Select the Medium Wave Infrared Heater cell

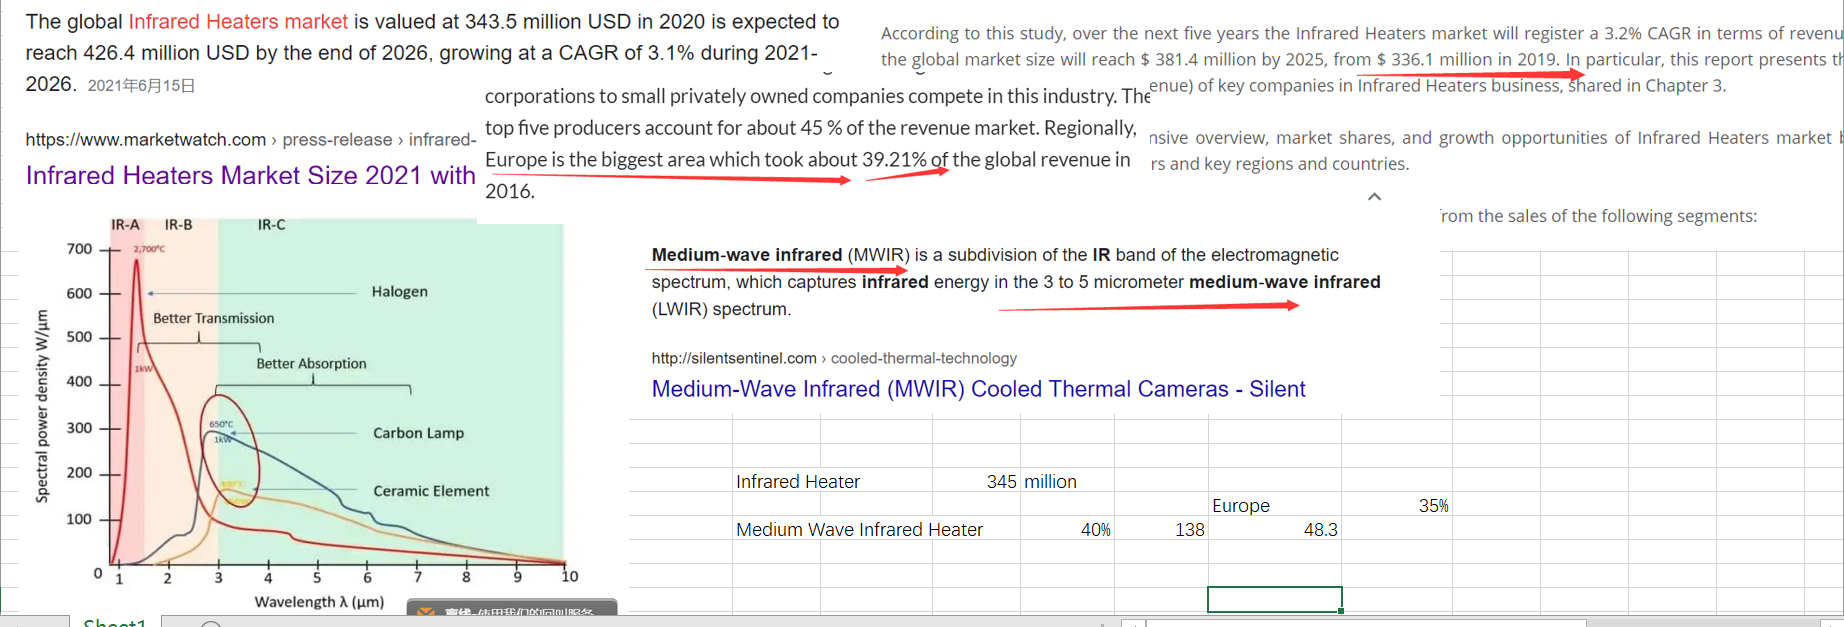pos(859,530)
